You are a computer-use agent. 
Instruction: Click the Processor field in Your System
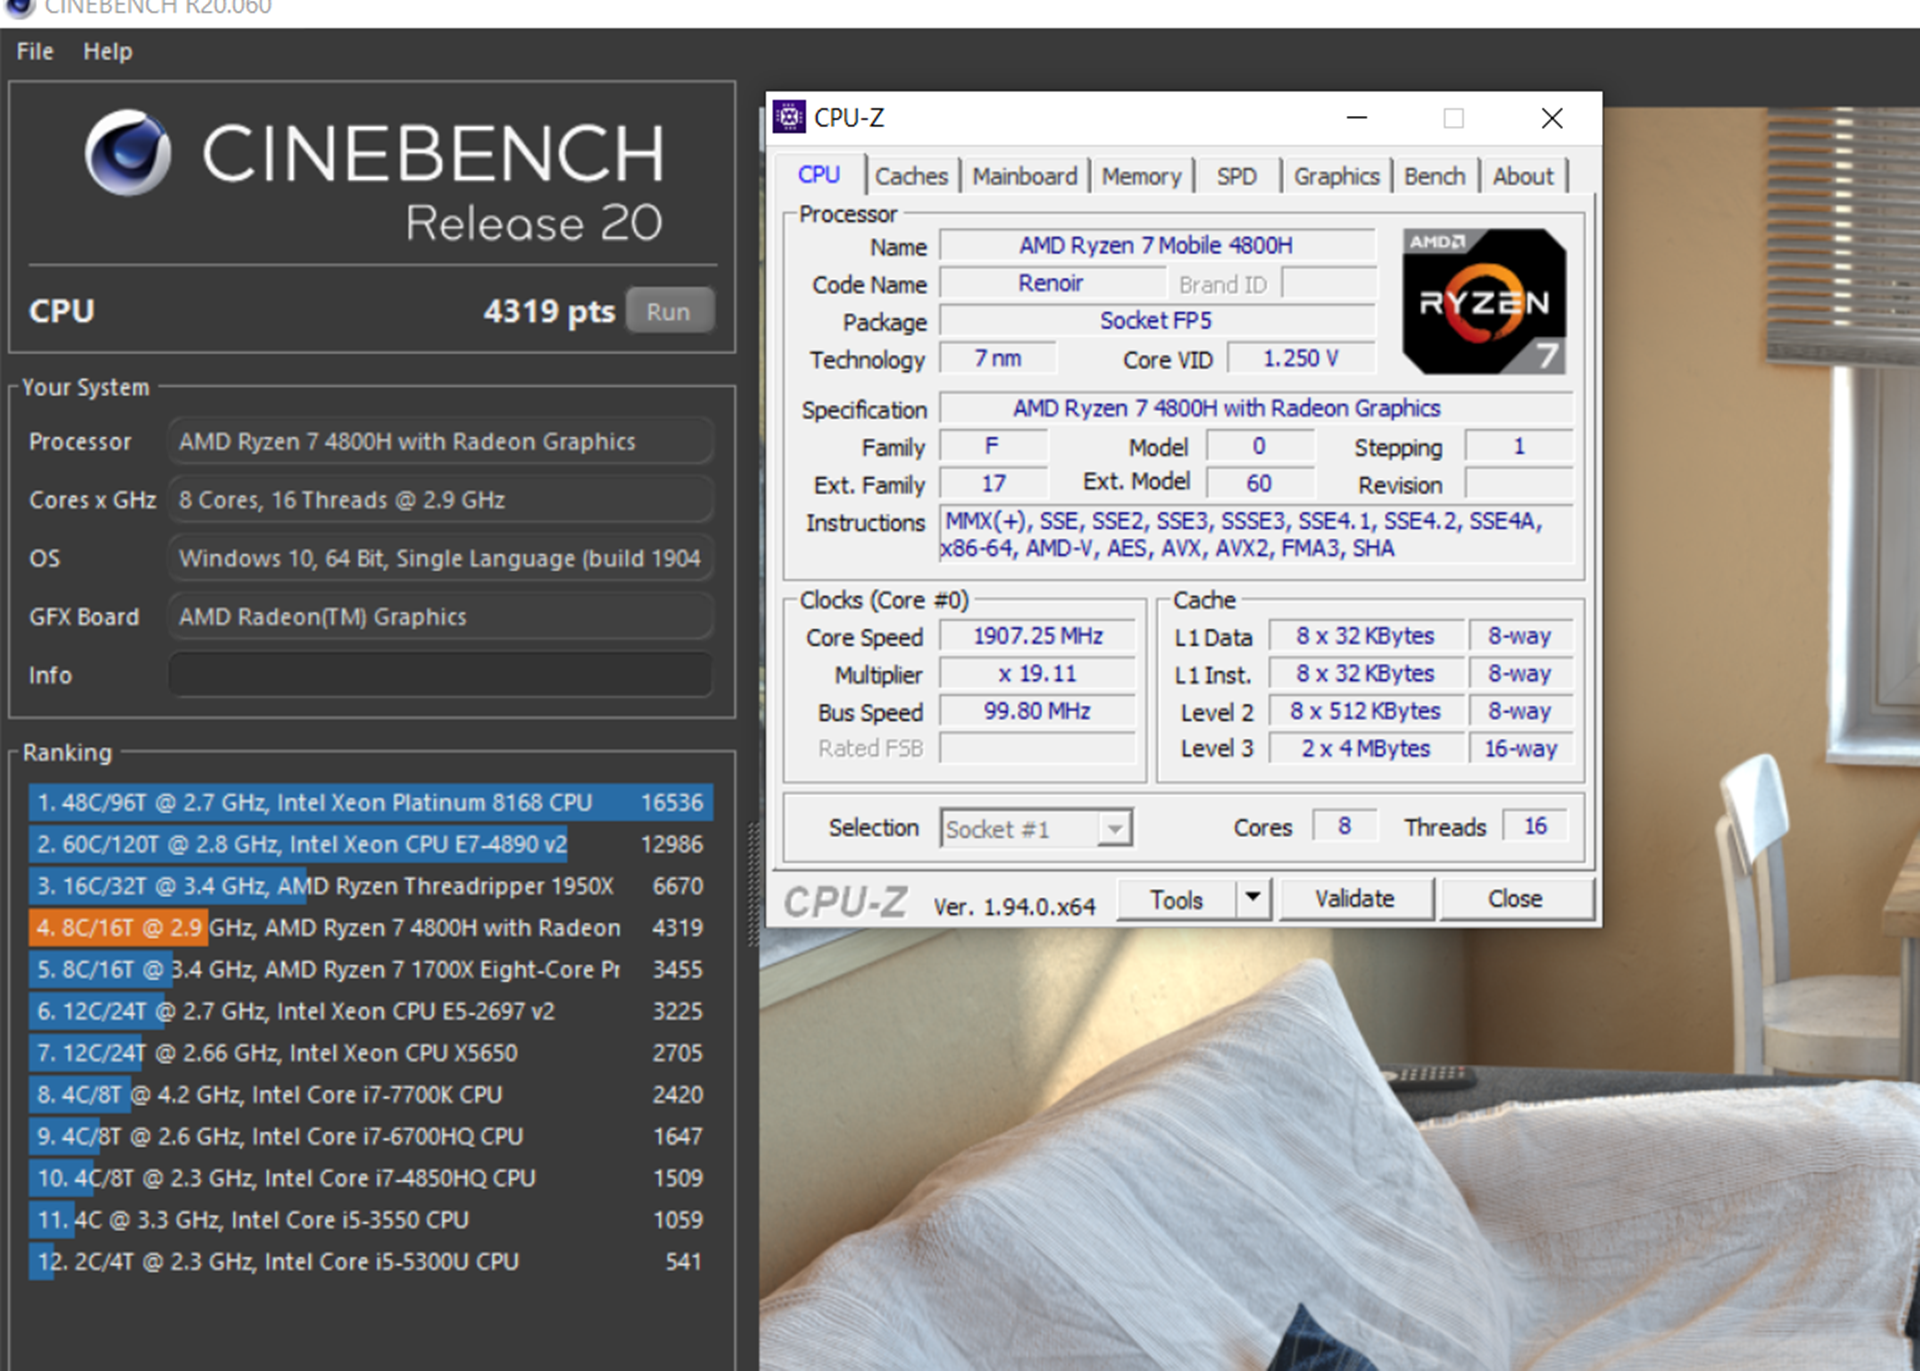pyautogui.click(x=441, y=441)
